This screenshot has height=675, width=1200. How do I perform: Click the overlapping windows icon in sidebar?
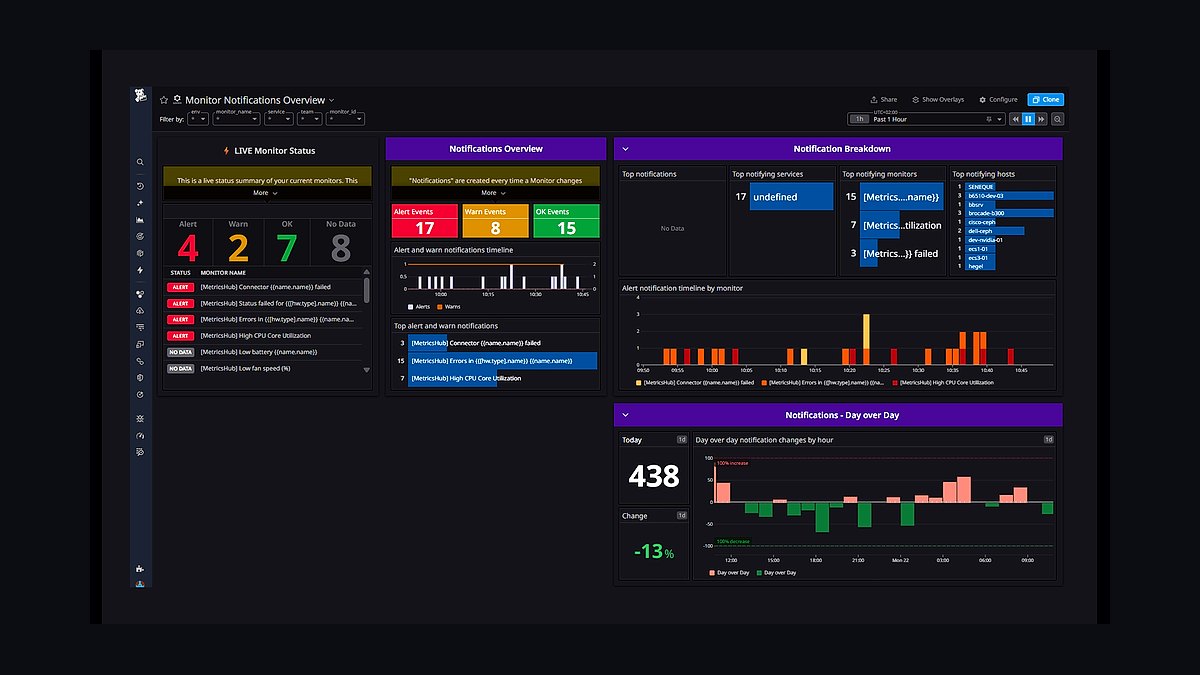(140, 344)
